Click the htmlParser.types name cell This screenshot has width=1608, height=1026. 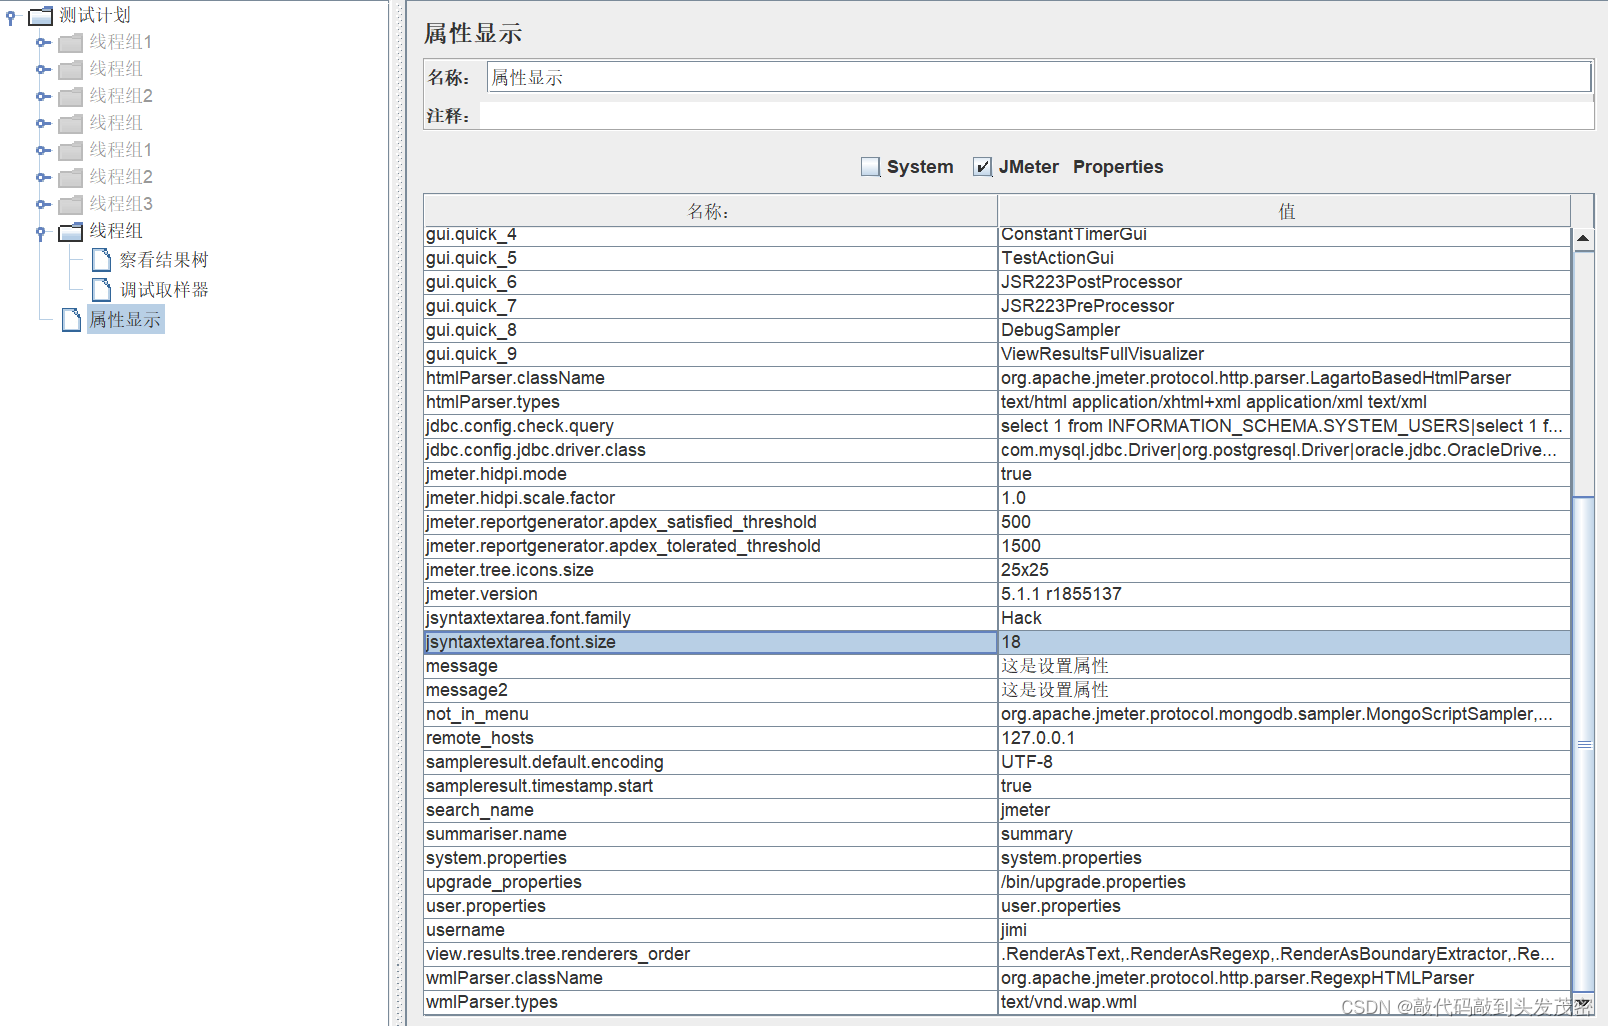[710, 402]
